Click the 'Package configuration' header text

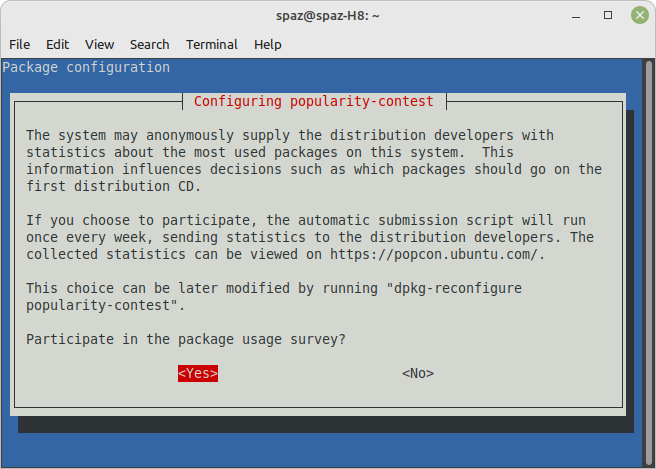pos(86,67)
